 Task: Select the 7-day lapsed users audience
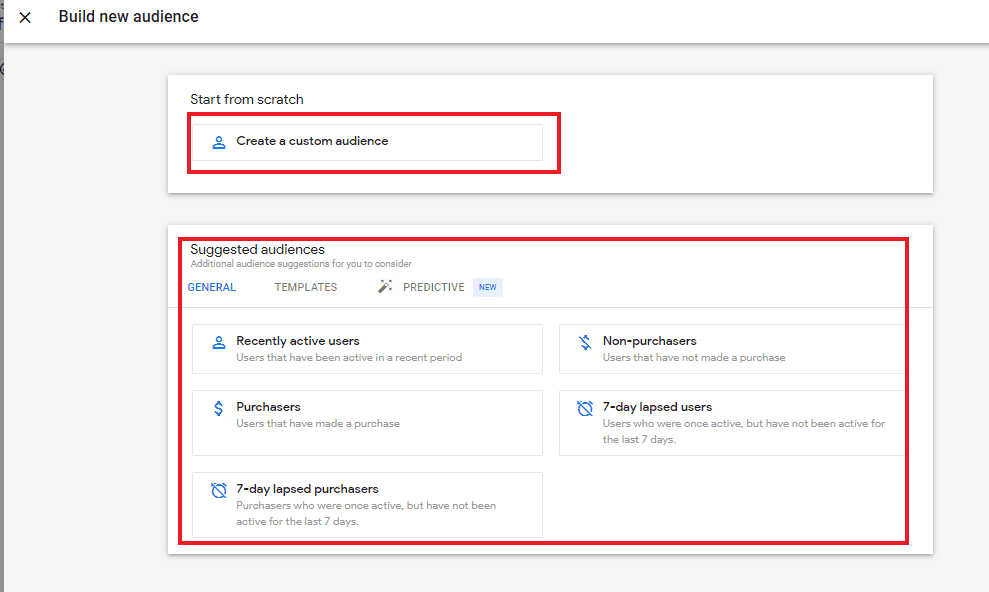coord(732,423)
